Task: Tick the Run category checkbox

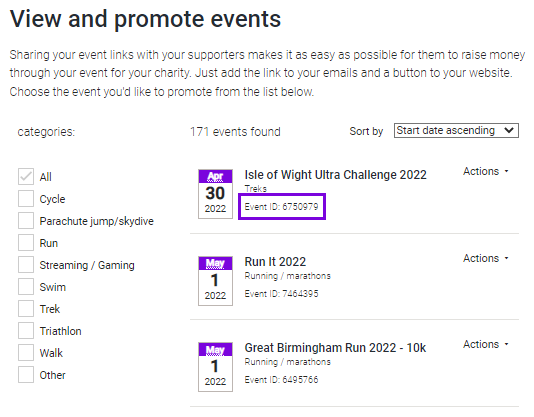Action: 26,243
